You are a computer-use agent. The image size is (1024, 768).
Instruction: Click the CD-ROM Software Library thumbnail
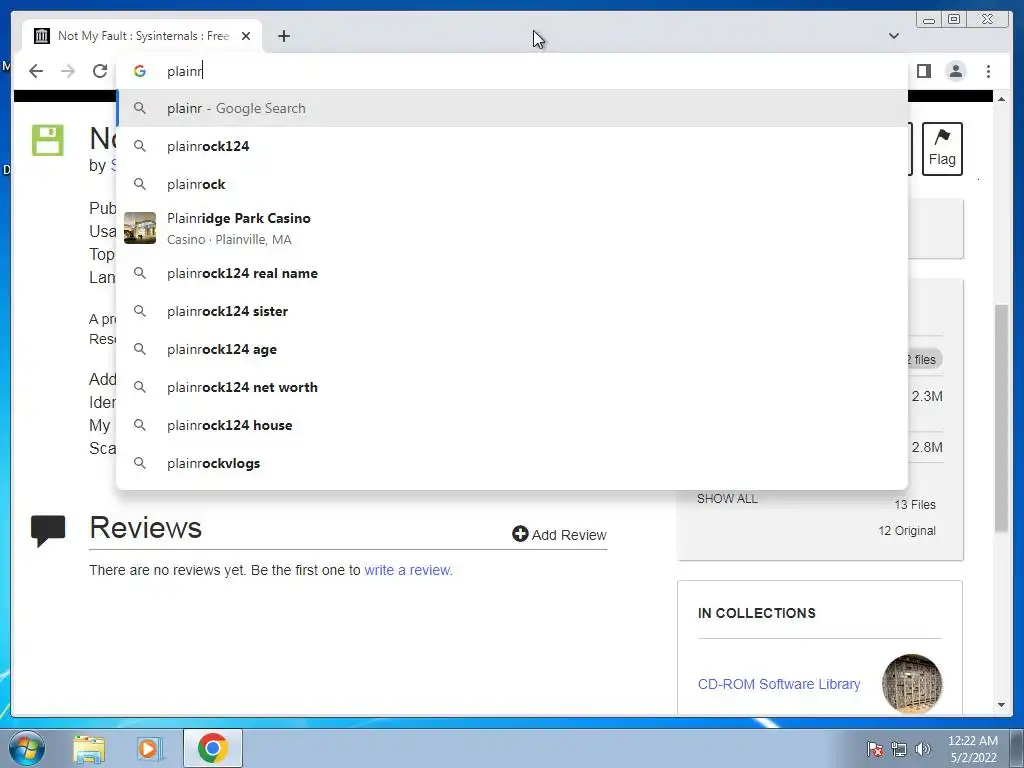(912, 683)
